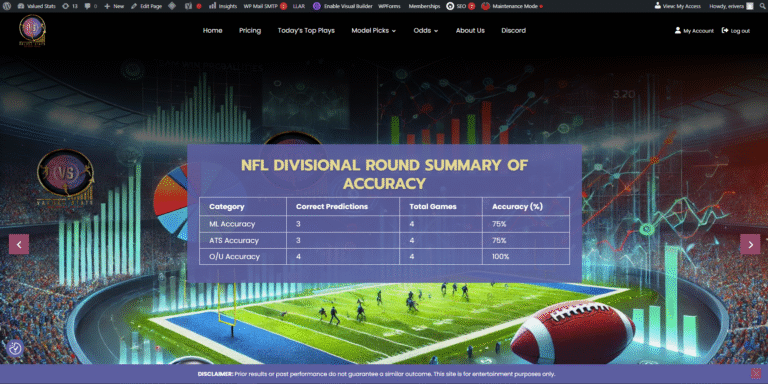
Task: Open WPForms in admin bar
Action: tap(390, 6)
